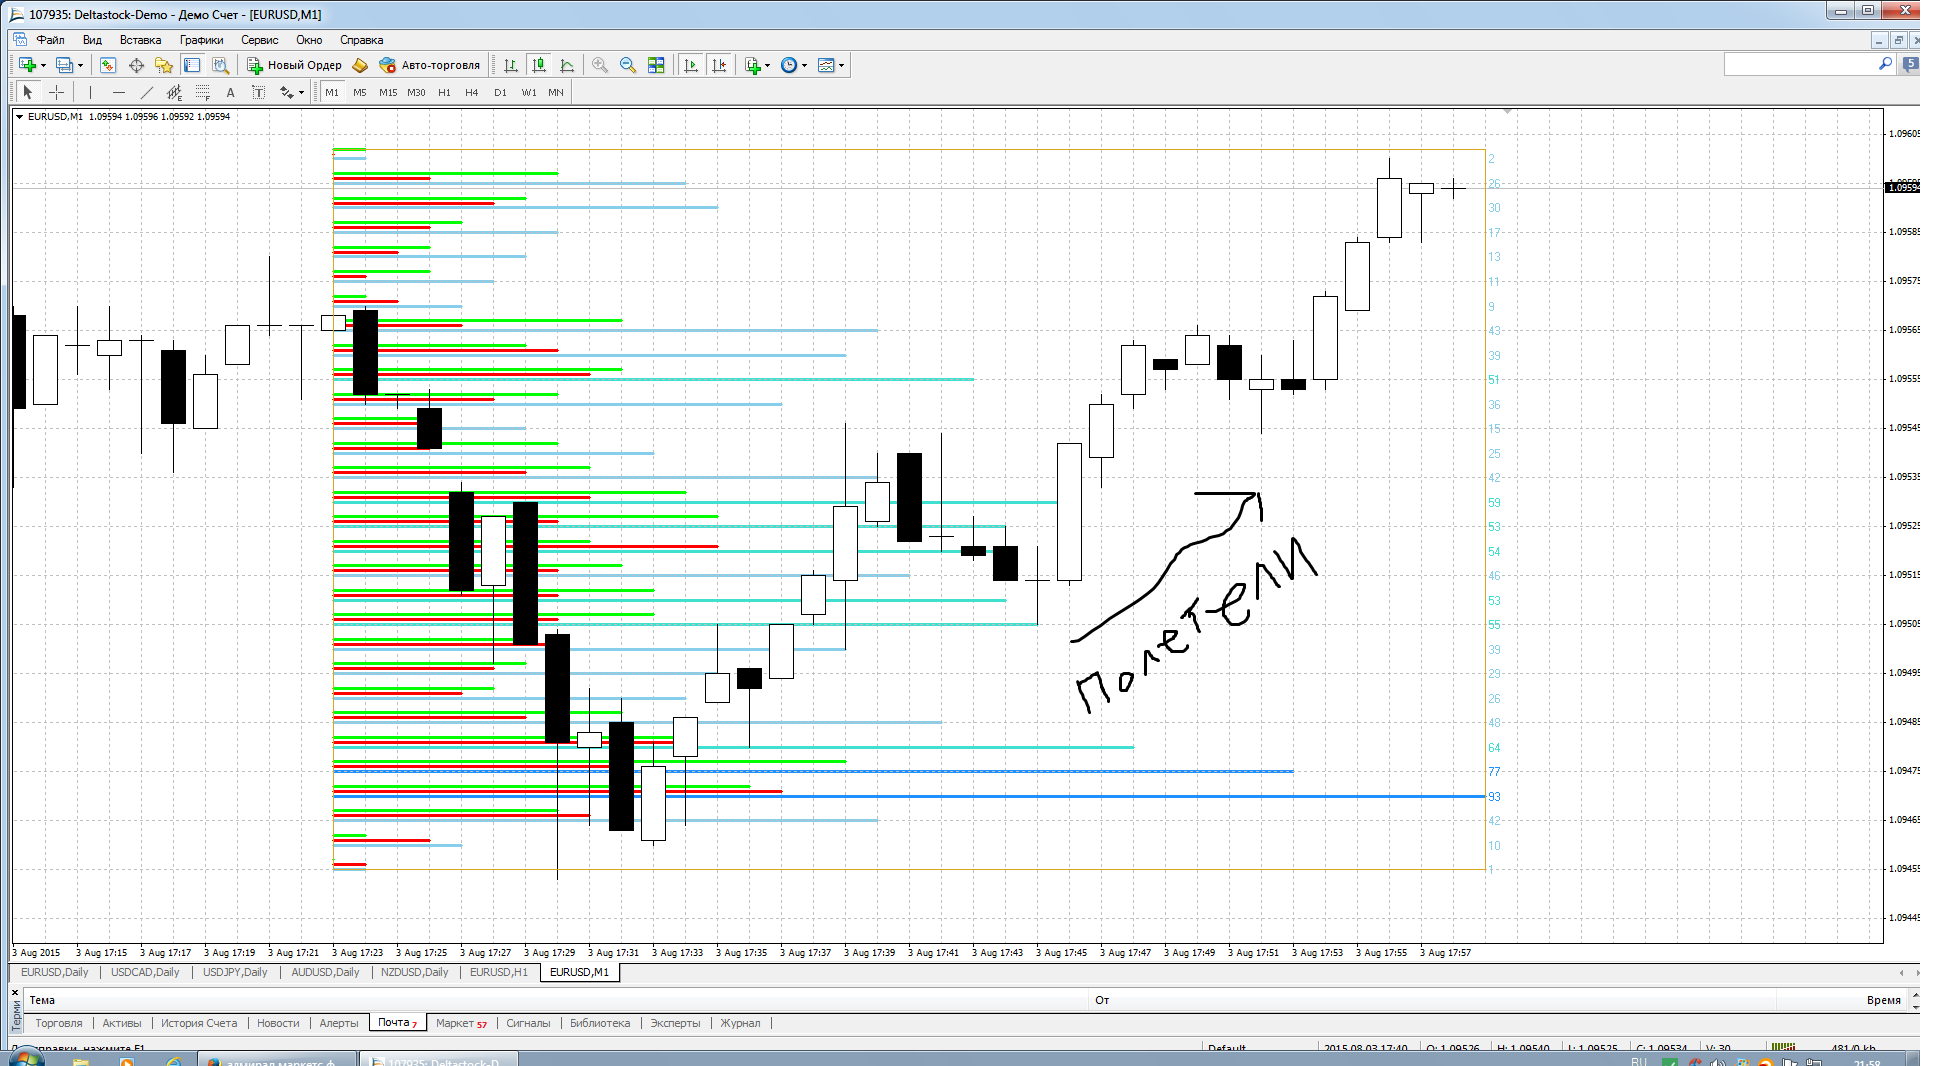This screenshot has width=1936, height=1066.
Task: Open the MetaEditor yellow book icon
Action: (360, 65)
